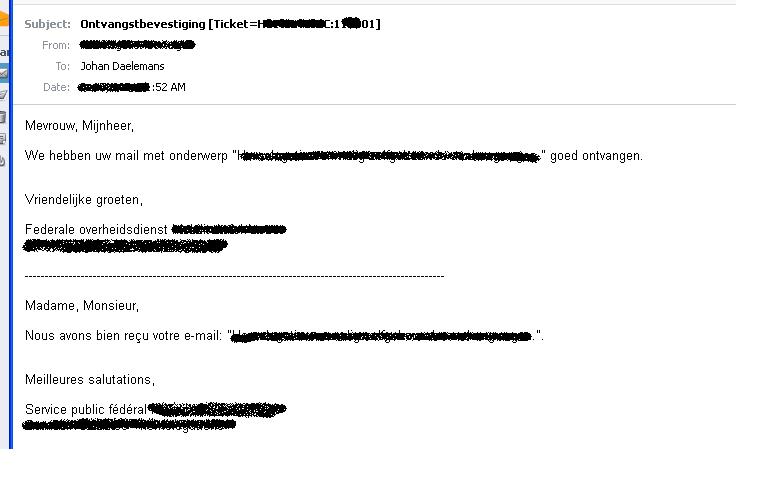Viewport: 766px width, 477px height.
Task: Click the sidebar icon below the envelope
Action: pos(4,95)
